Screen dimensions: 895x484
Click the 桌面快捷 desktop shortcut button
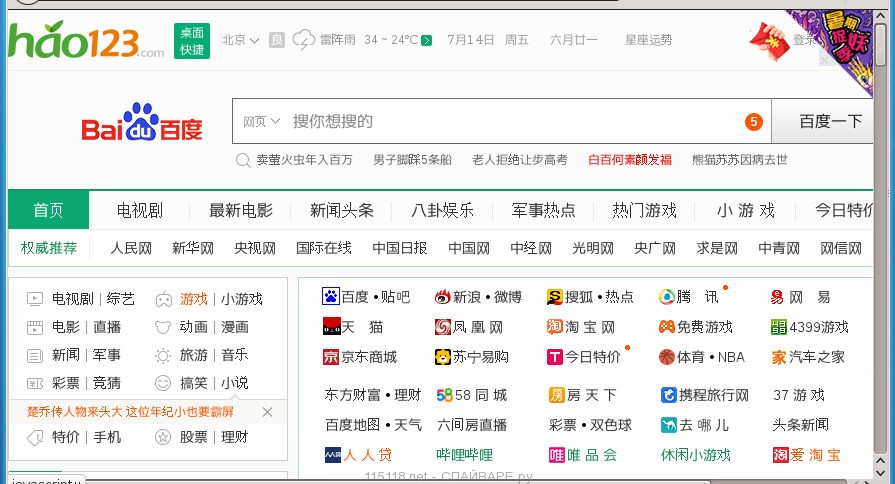click(x=191, y=41)
